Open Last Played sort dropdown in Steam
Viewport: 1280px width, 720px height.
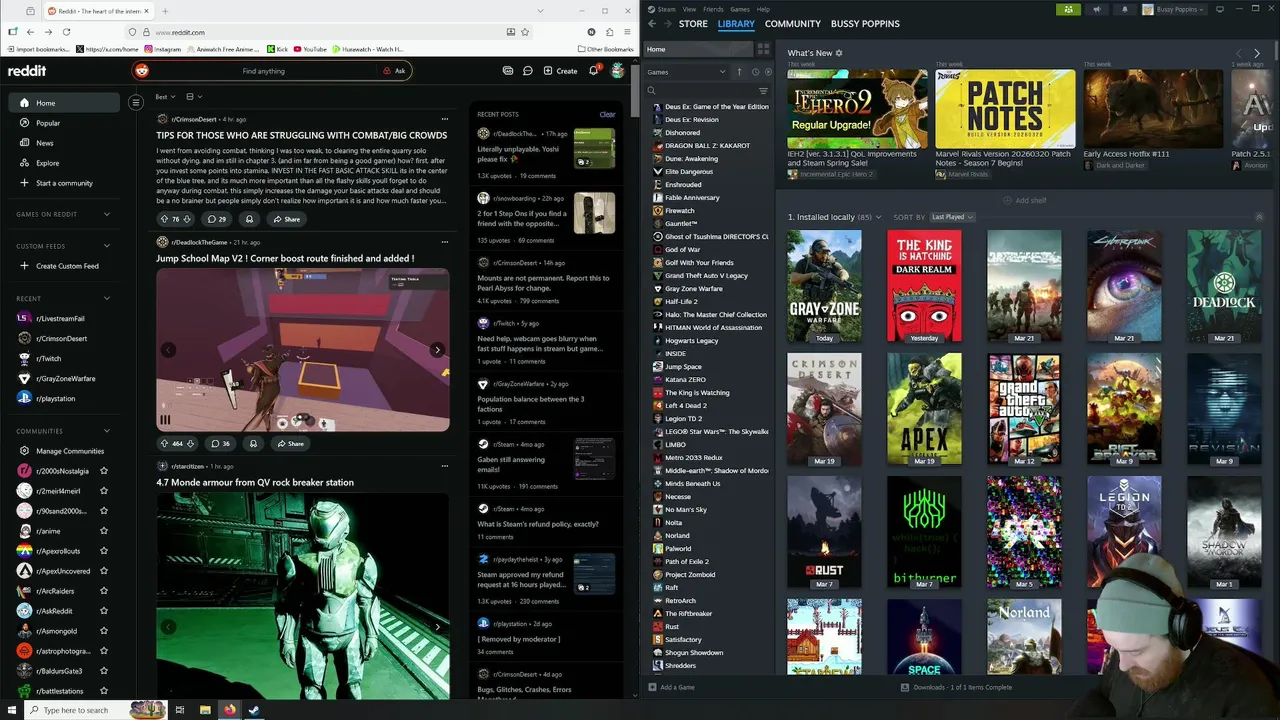953,217
